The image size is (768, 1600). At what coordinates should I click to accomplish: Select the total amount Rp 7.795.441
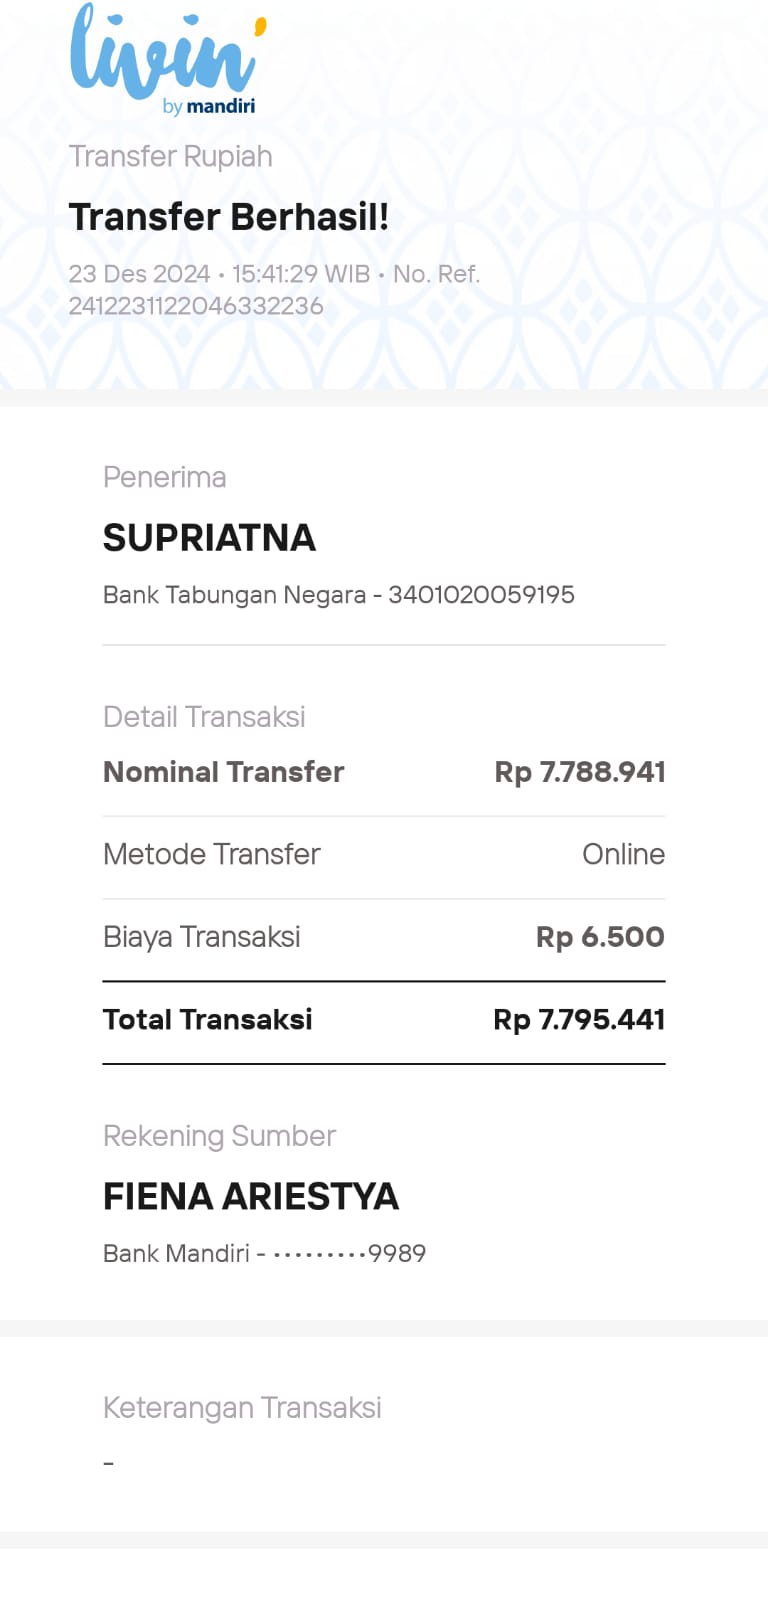[x=579, y=1020]
